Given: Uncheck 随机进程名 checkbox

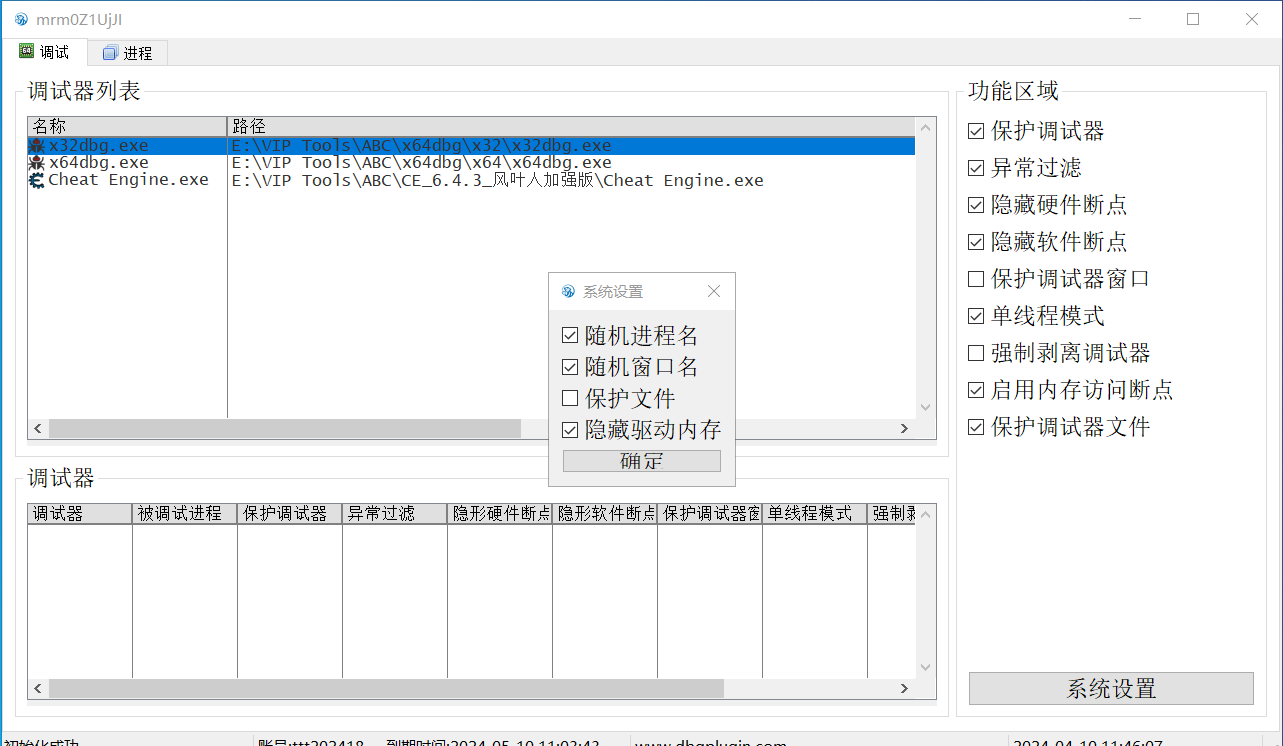Looking at the screenshot, I should pos(570,336).
